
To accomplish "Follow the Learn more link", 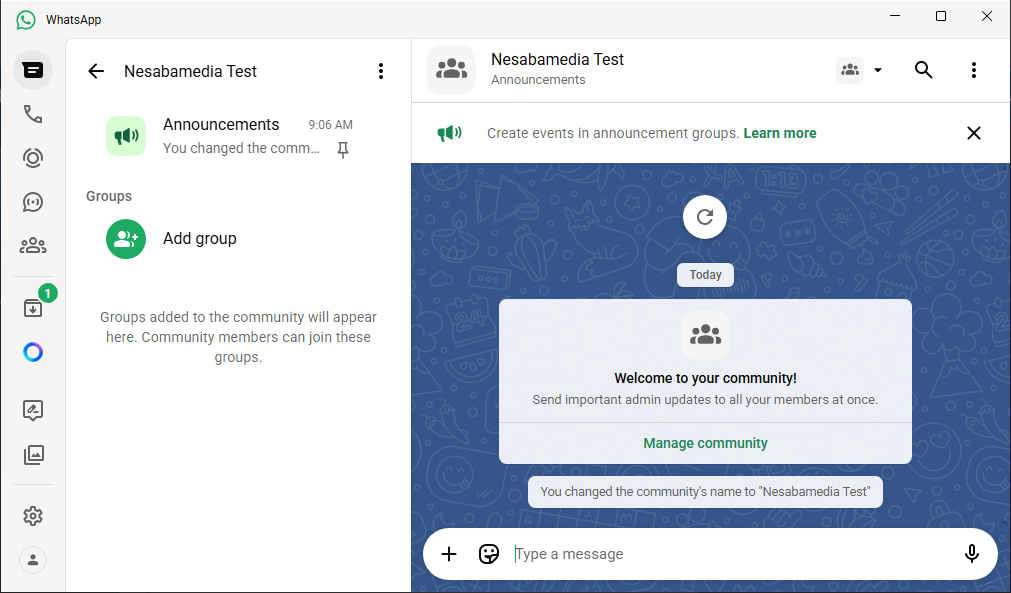I will point(780,133).
